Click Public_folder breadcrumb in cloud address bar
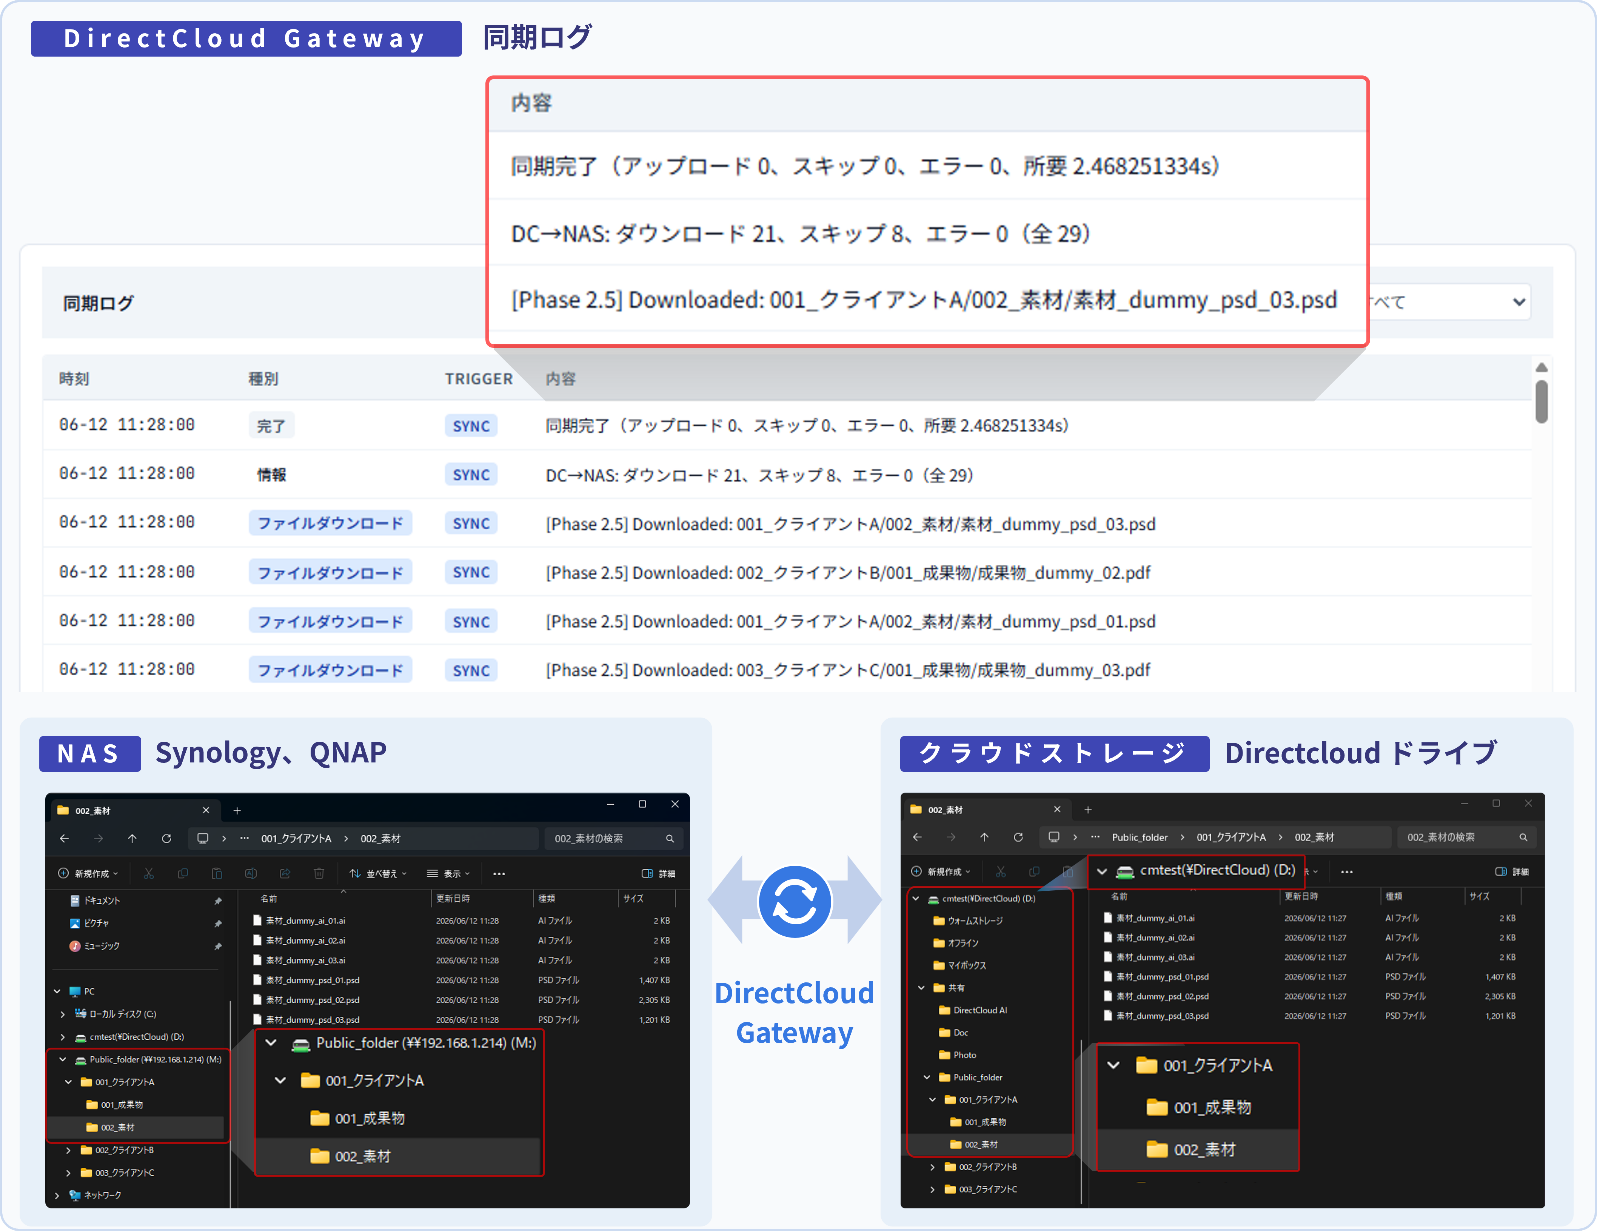1597x1231 pixels. [1139, 837]
